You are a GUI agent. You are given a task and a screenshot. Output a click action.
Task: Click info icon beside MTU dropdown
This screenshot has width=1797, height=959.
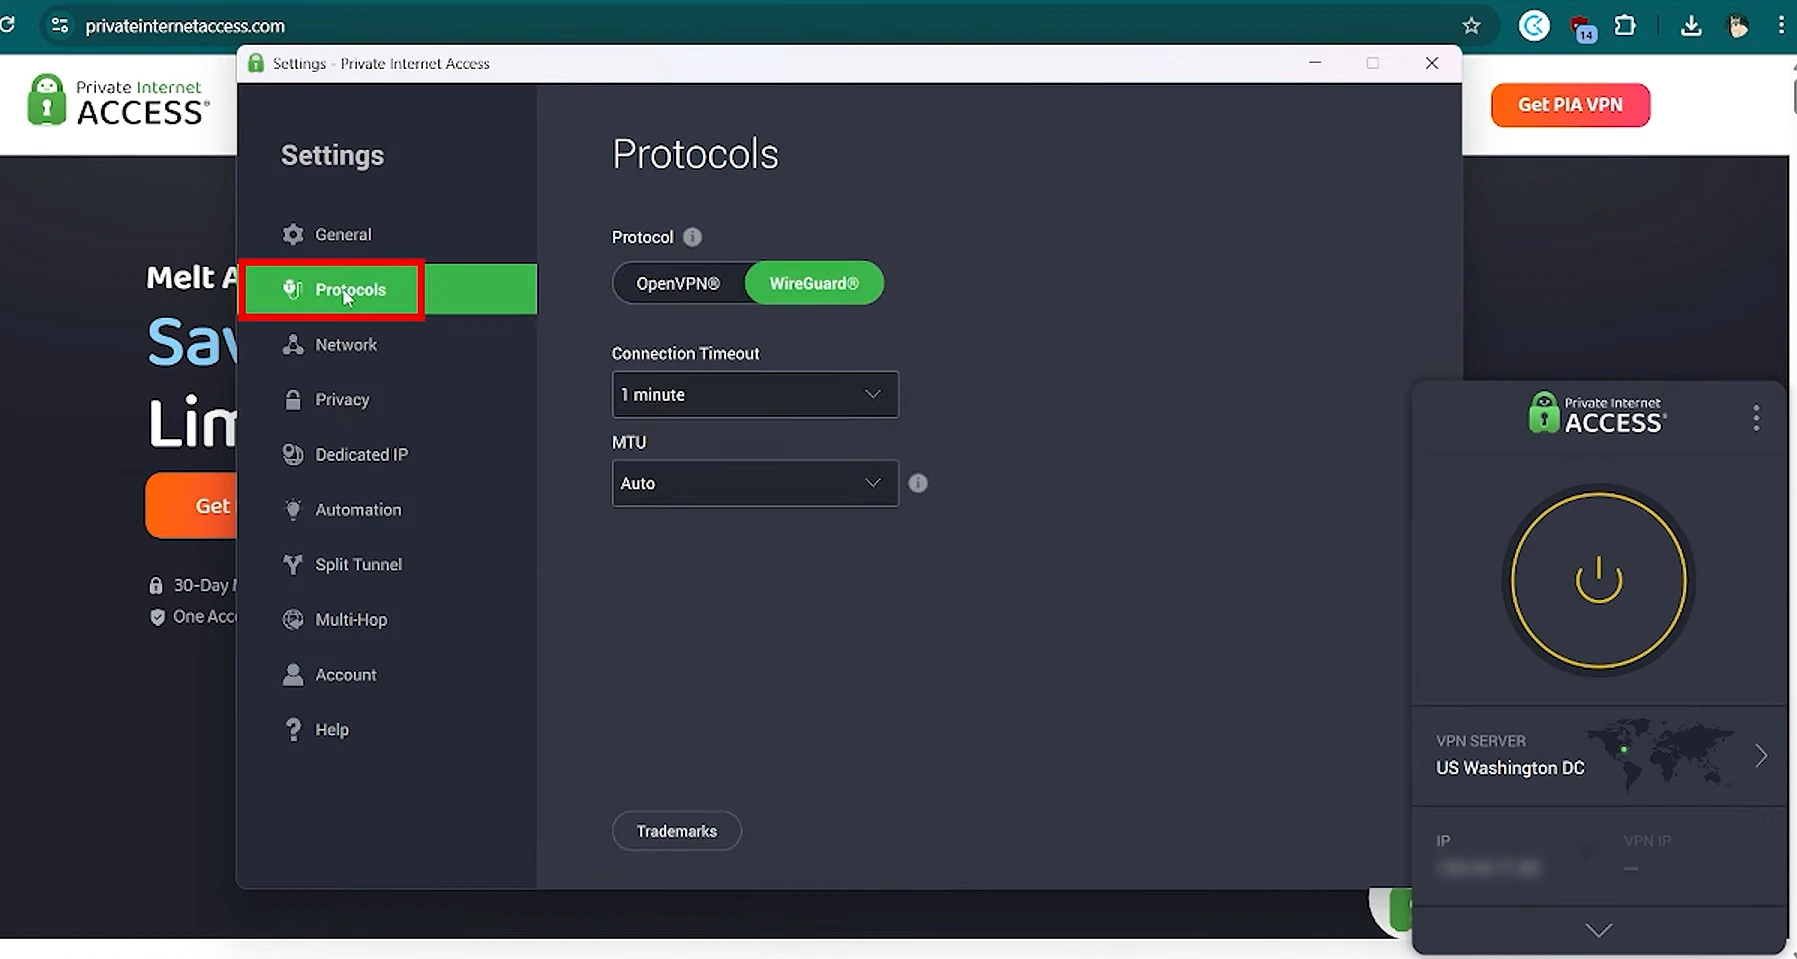(918, 483)
